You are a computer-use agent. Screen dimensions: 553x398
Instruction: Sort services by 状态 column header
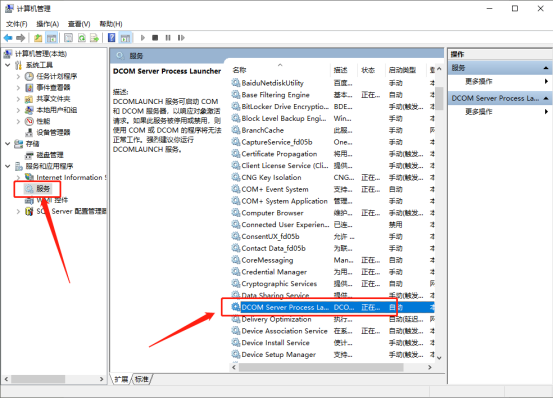368,70
